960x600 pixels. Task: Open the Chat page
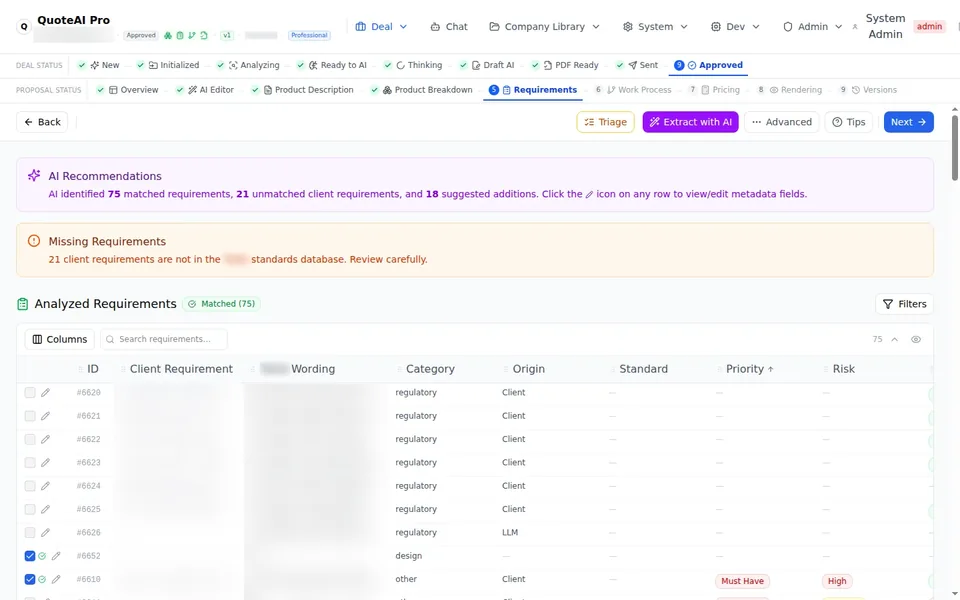click(x=449, y=27)
